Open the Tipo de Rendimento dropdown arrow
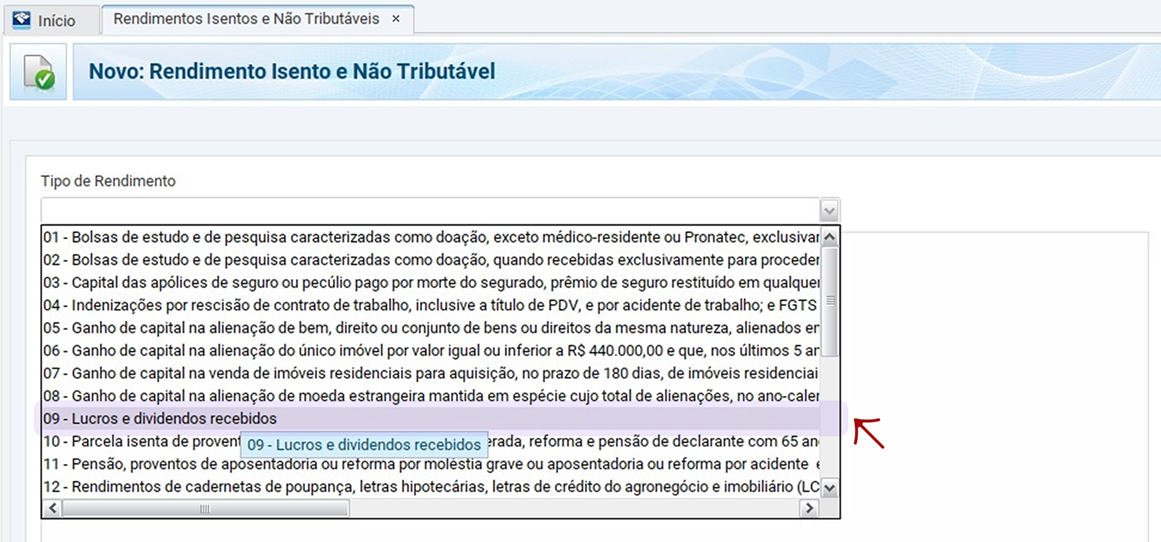1161x542 pixels. 829,210
